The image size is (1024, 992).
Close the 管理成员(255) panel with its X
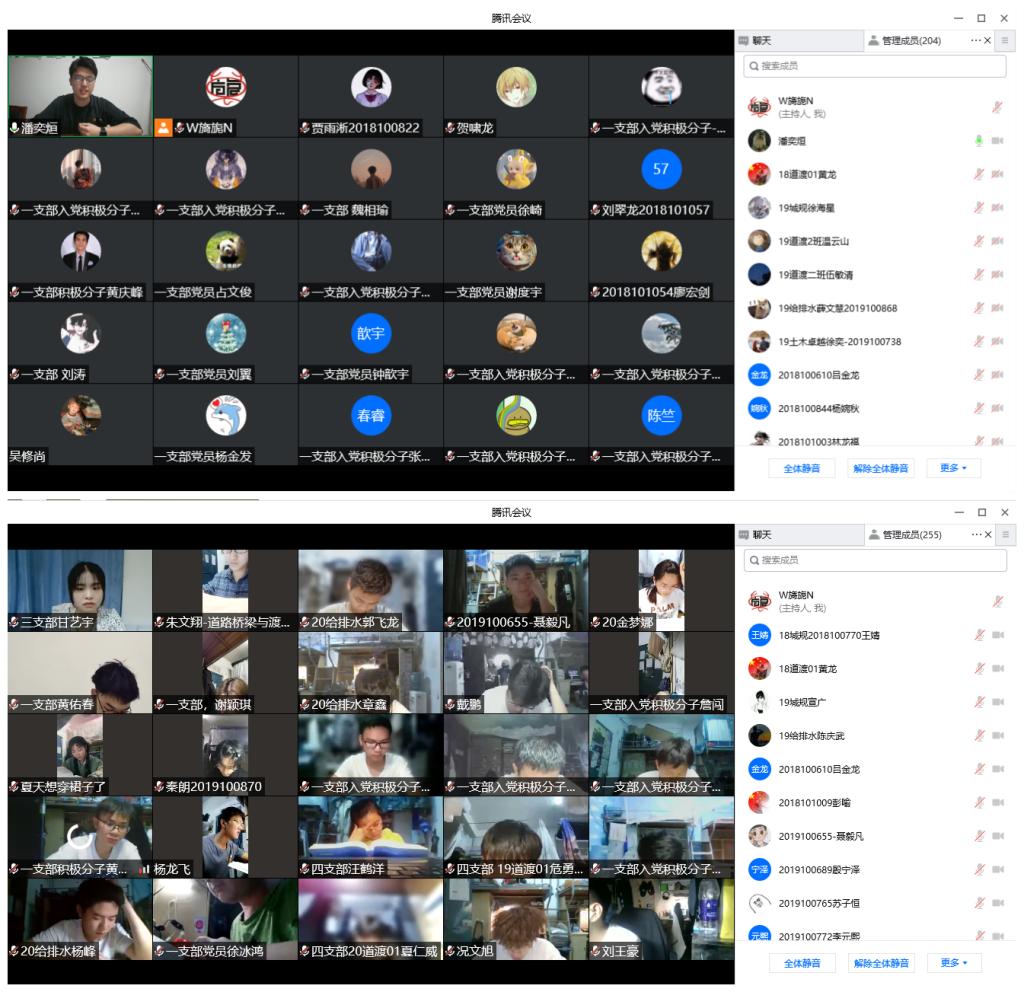click(988, 535)
